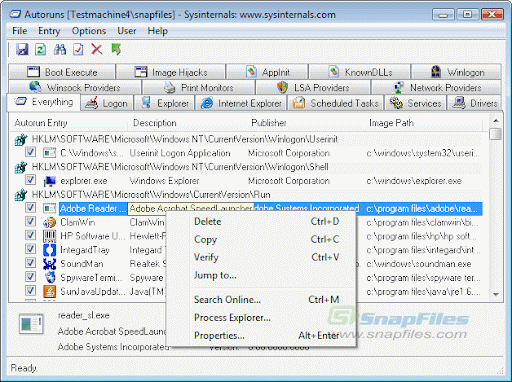Switch to the Print Monitors tab
The height and width of the screenshot is (382, 512).
coord(199,87)
